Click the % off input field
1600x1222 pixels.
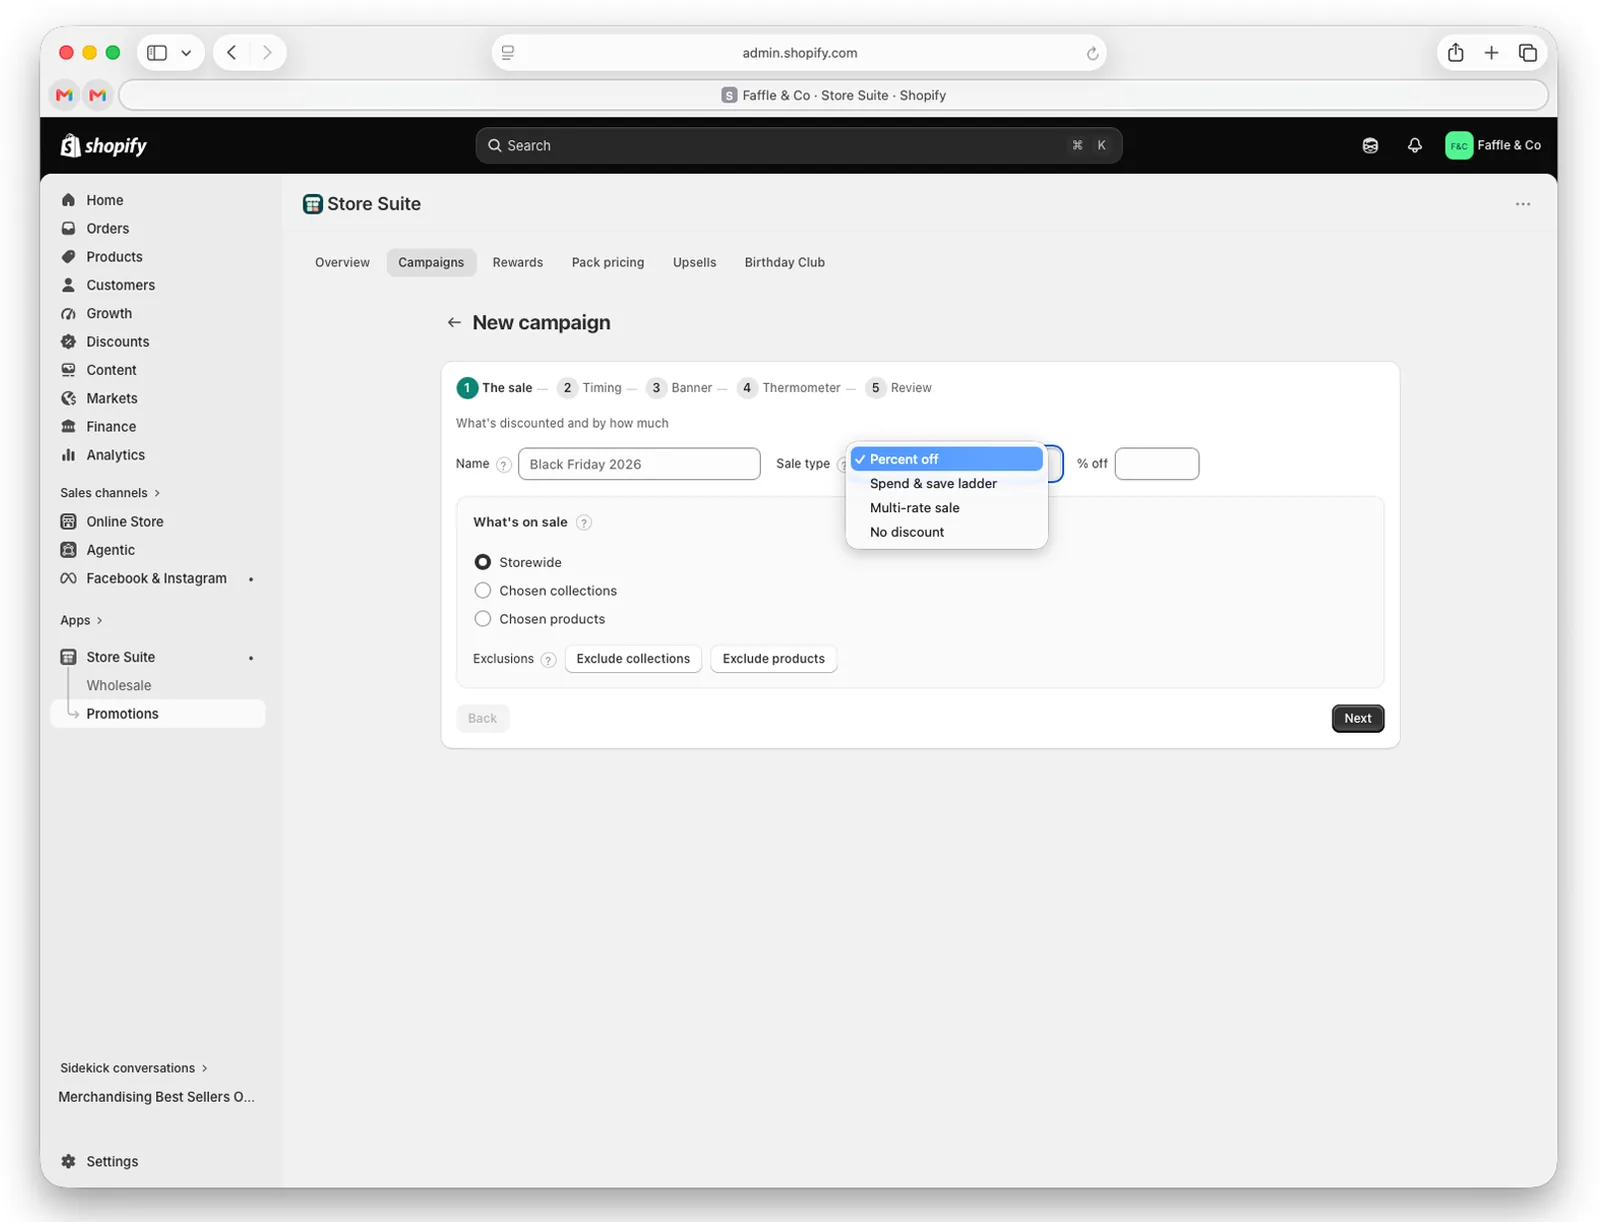pyautogui.click(x=1157, y=464)
